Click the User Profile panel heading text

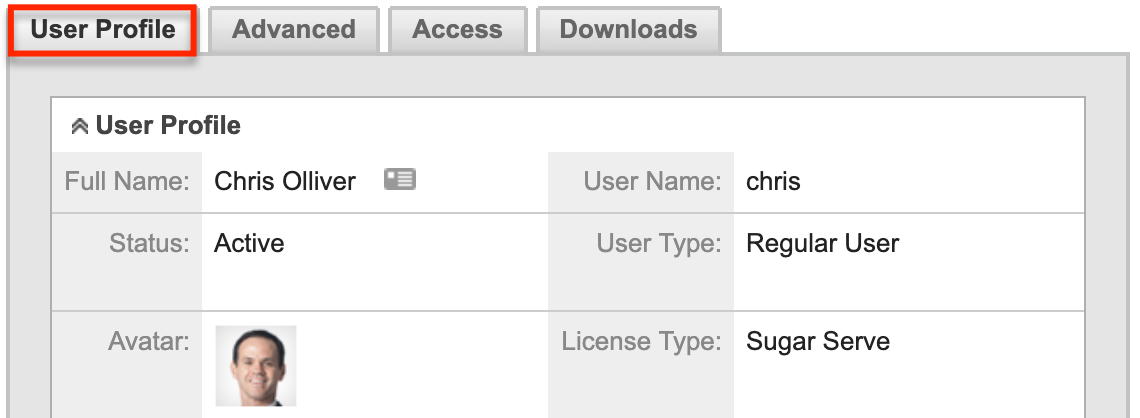168,126
